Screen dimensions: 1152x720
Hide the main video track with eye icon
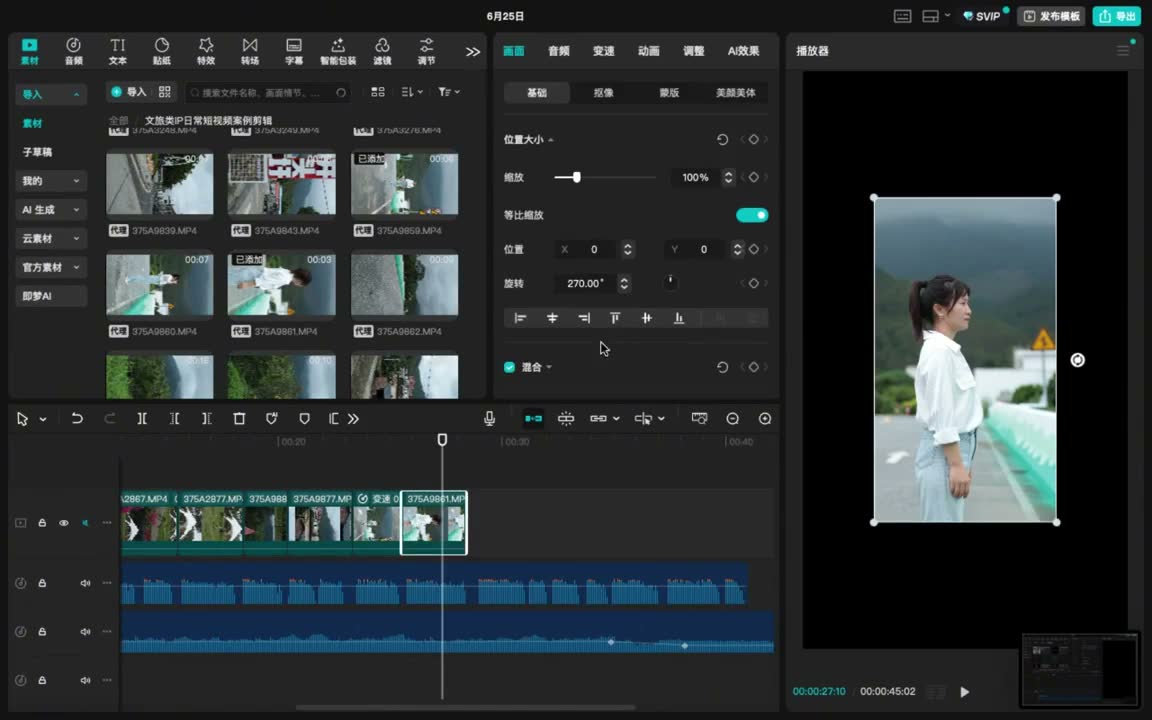click(x=64, y=523)
